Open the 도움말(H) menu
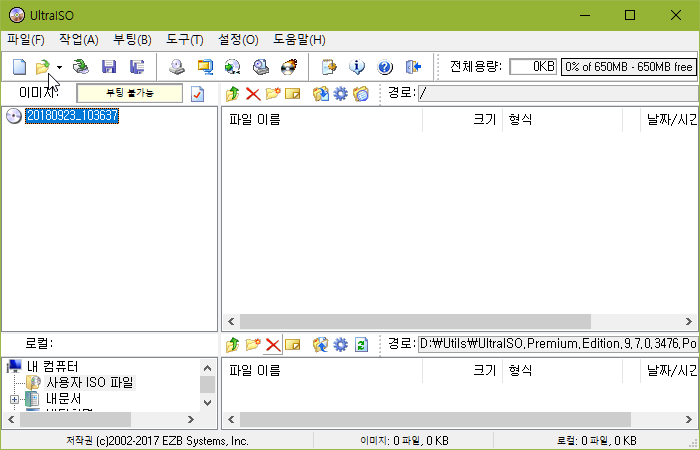The image size is (700, 450). click(x=299, y=40)
